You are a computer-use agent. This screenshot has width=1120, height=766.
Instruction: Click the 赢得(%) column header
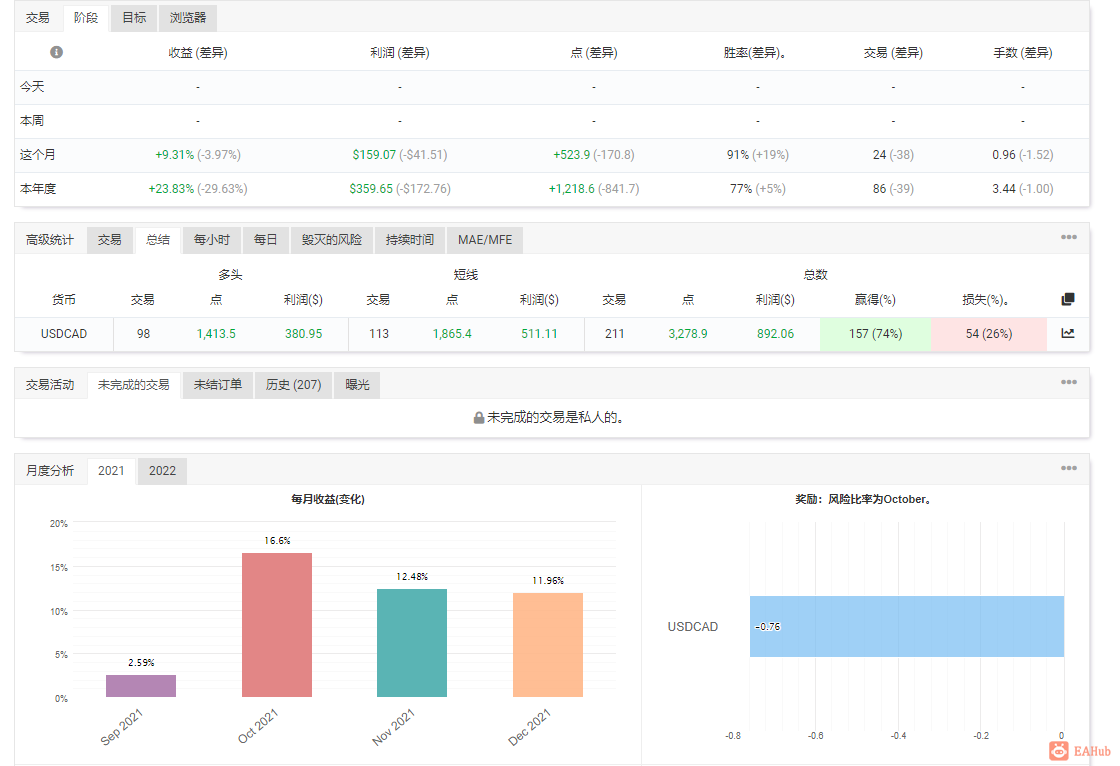point(875,300)
